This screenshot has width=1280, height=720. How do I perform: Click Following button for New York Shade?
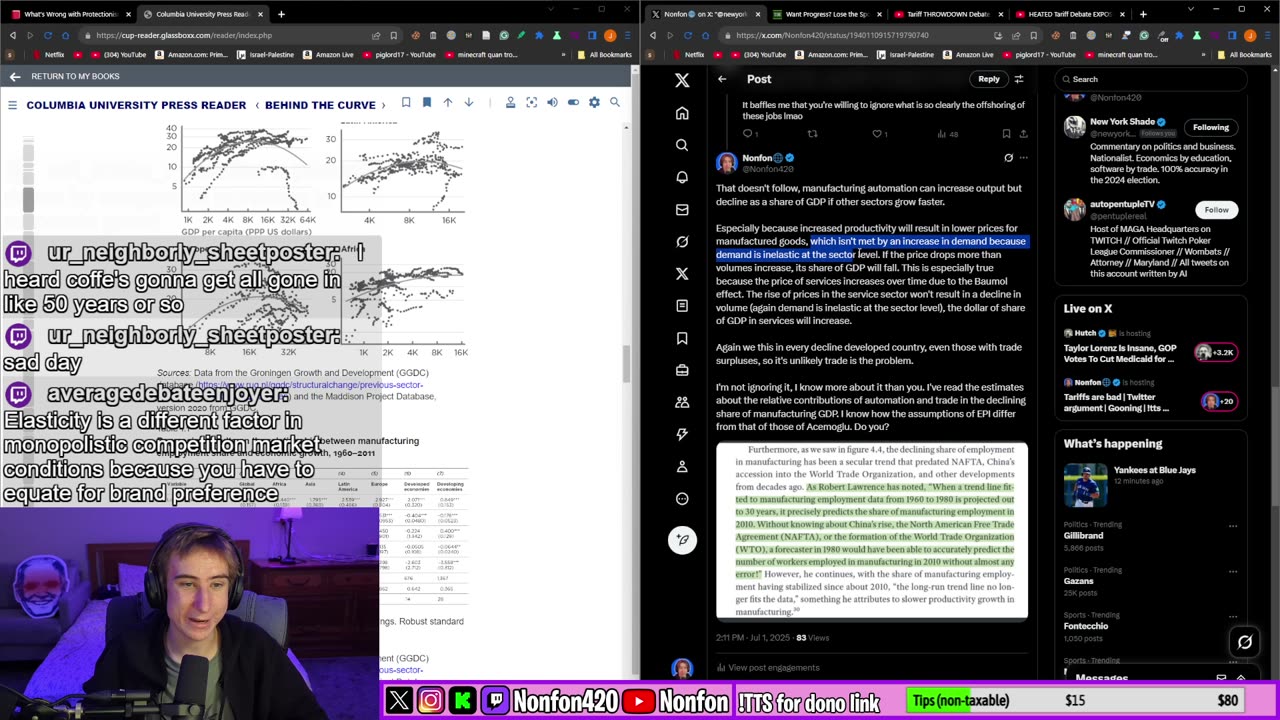1210,127
